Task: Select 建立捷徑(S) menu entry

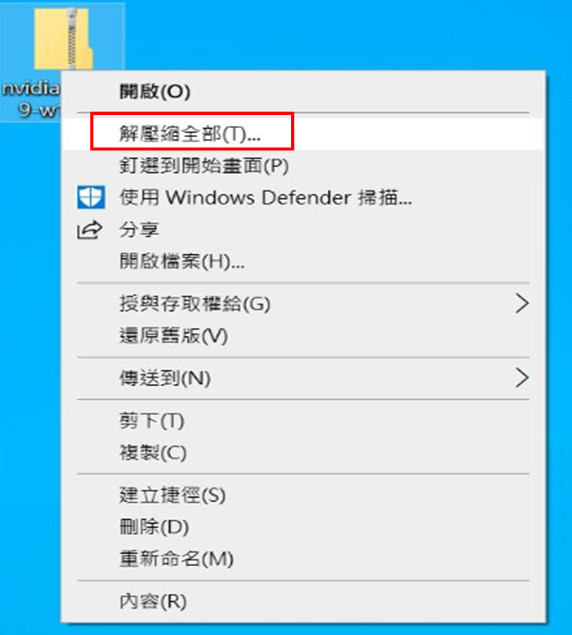Action: (x=303, y=495)
